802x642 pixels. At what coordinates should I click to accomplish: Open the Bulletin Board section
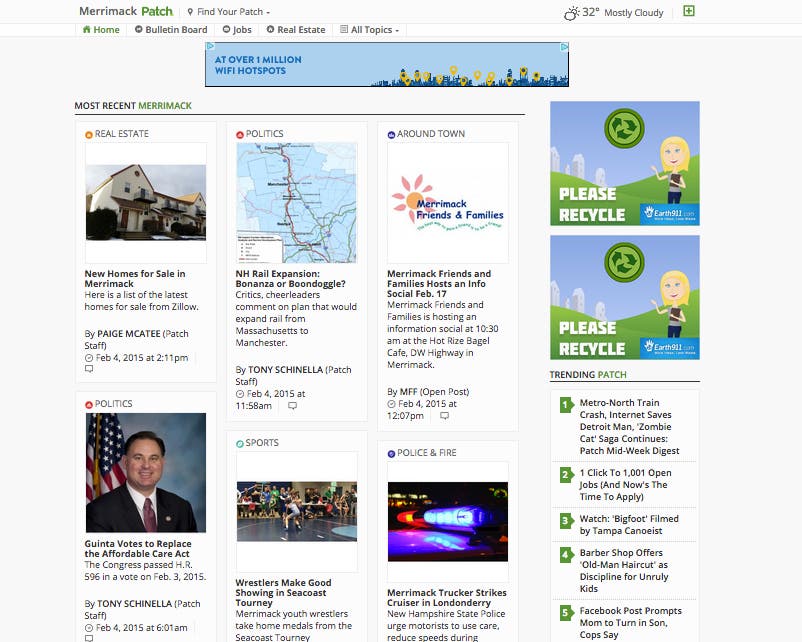tap(171, 30)
